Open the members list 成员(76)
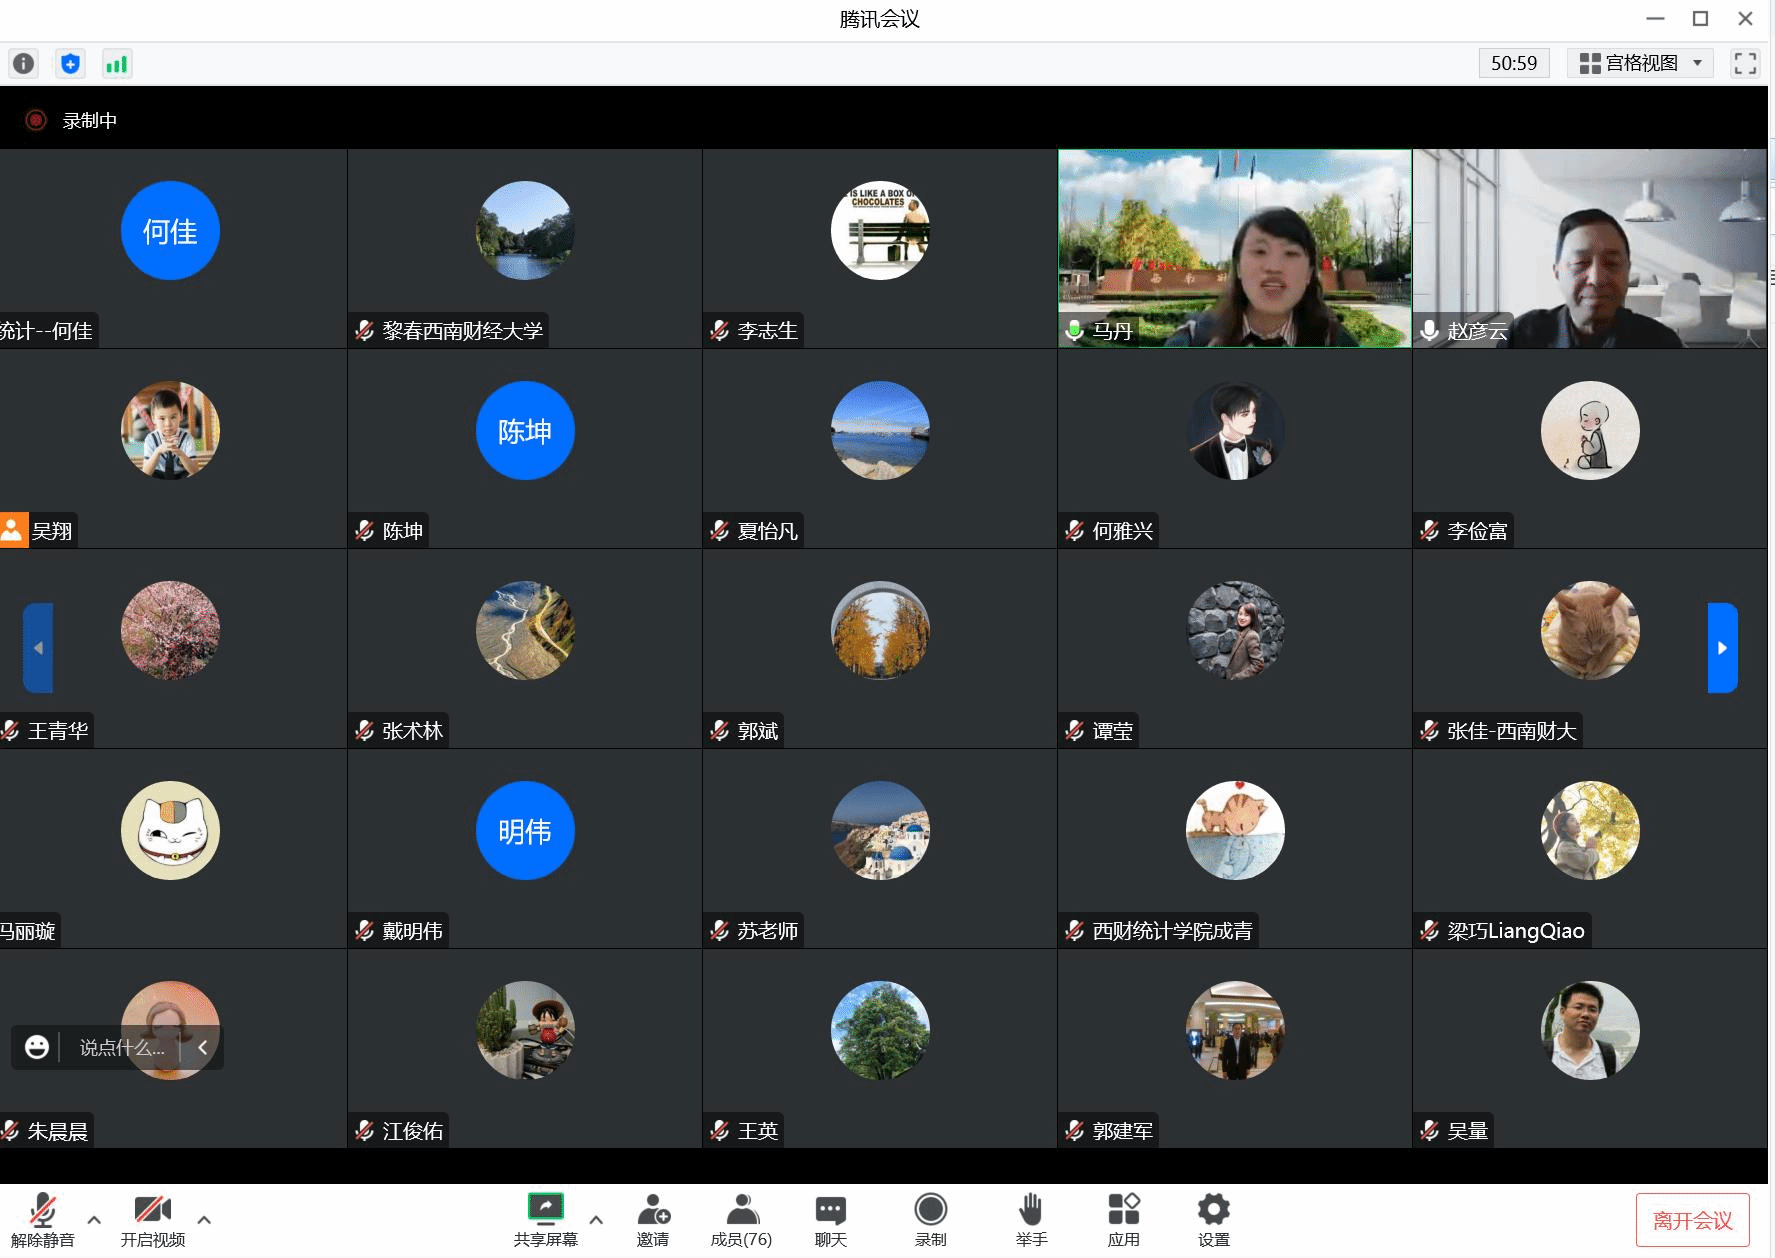This screenshot has height=1258, width=1775. [x=741, y=1220]
